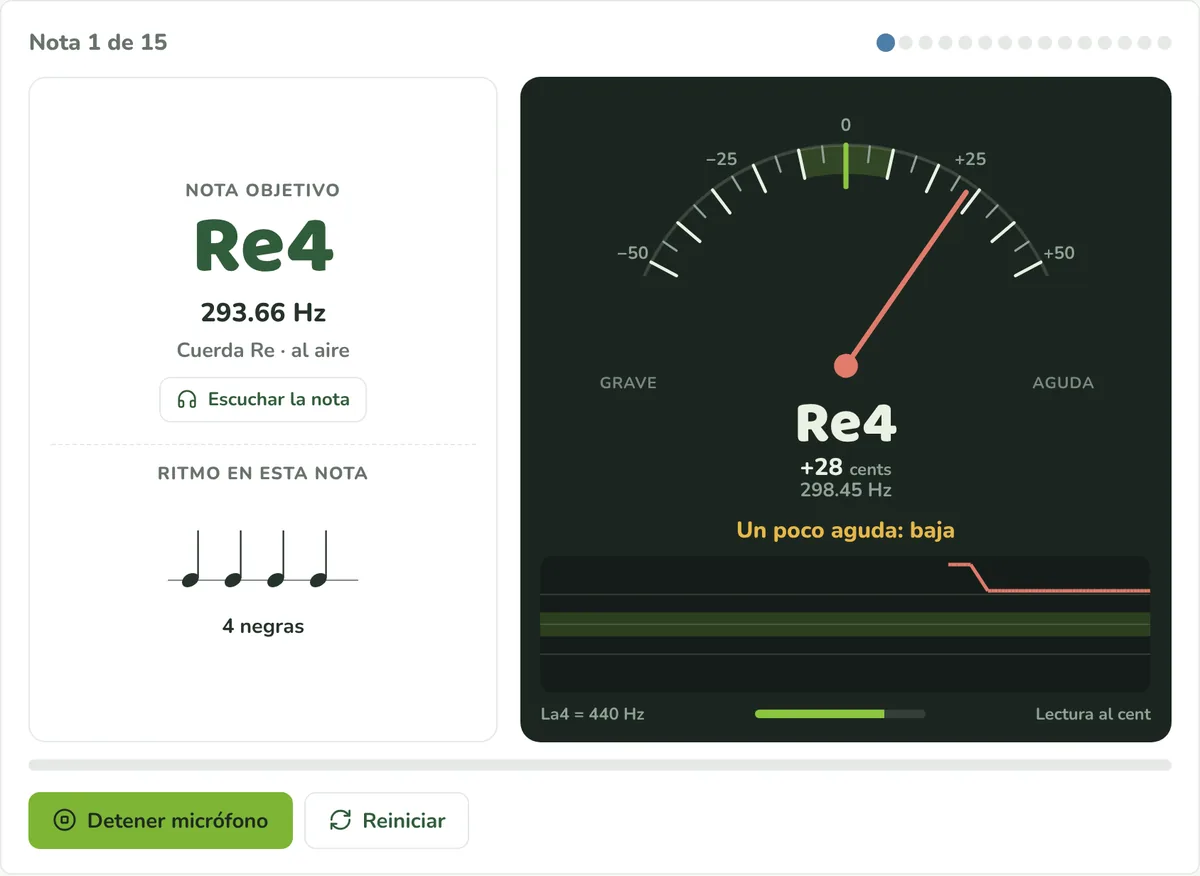
Task: Click the "NOTA OBJETIVO" label
Action: 263,190
